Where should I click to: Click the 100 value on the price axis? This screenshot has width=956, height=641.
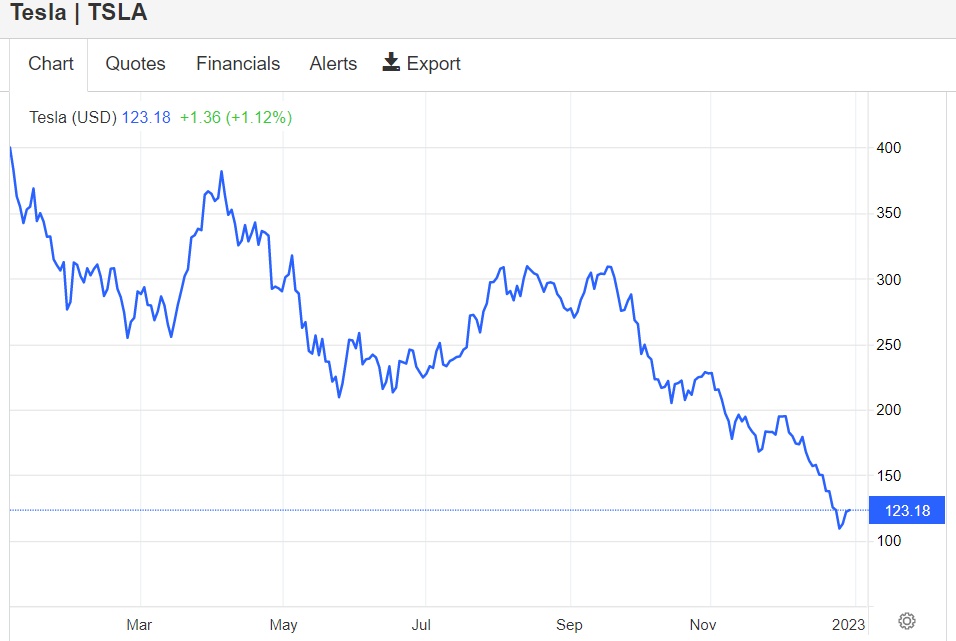888,541
